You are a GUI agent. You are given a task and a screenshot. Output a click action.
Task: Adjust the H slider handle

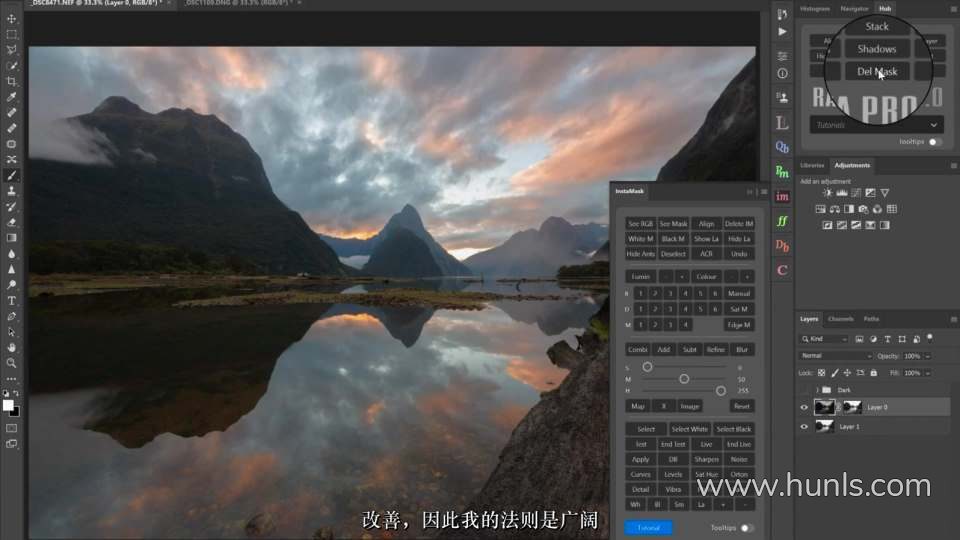click(721, 390)
